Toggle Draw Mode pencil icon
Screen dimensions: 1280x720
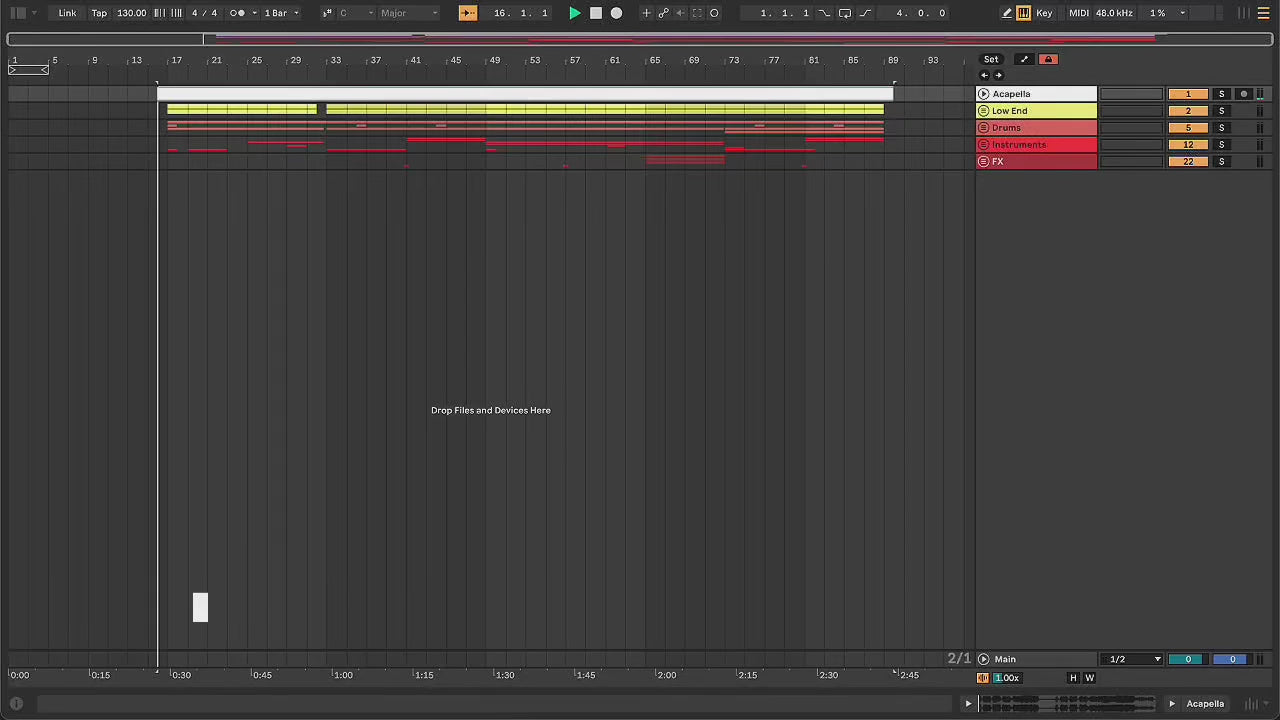[1007, 13]
